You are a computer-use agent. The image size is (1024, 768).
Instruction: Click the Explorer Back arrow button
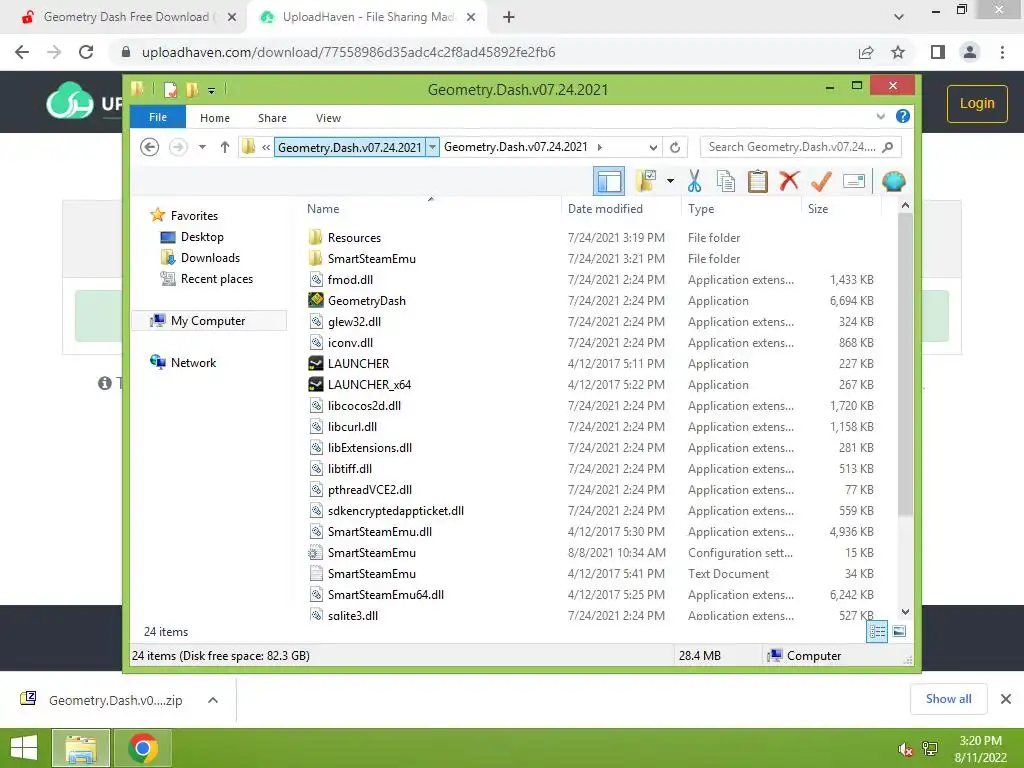click(150, 147)
